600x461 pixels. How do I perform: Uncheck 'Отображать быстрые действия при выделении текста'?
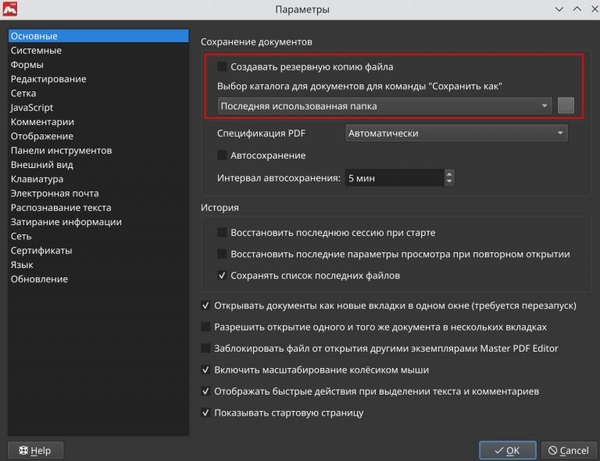205,391
